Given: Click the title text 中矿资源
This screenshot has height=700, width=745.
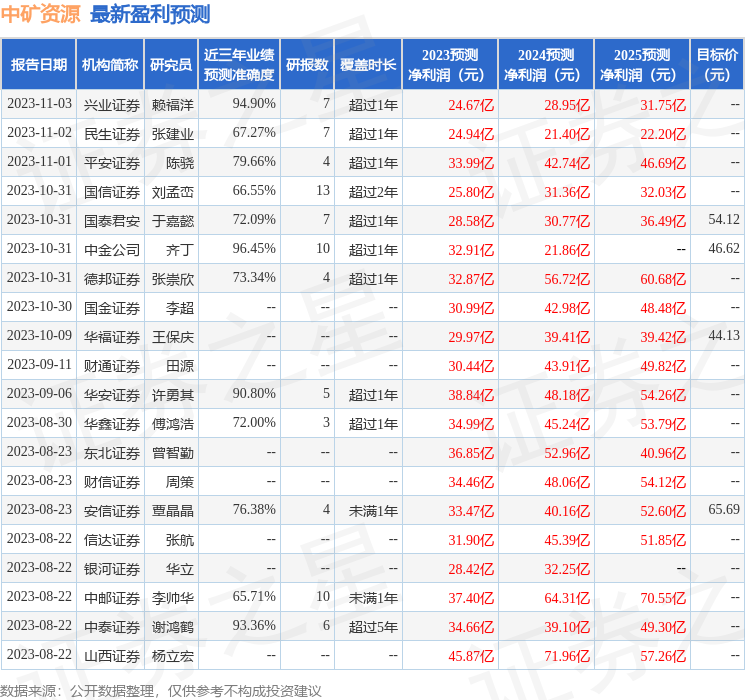Looking at the screenshot, I should [x=40, y=14].
